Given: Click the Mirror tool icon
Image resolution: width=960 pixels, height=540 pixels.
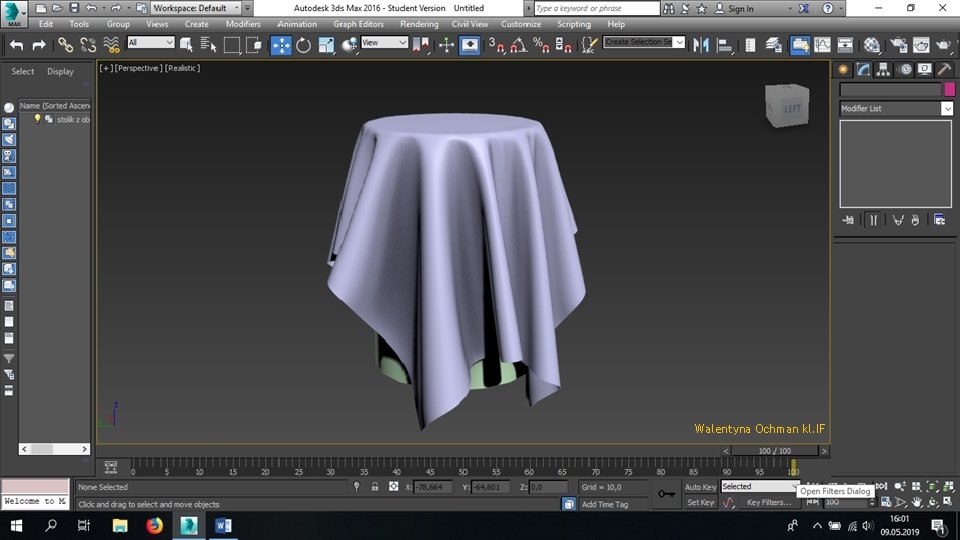Looking at the screenshot, I should coord(701,45).
